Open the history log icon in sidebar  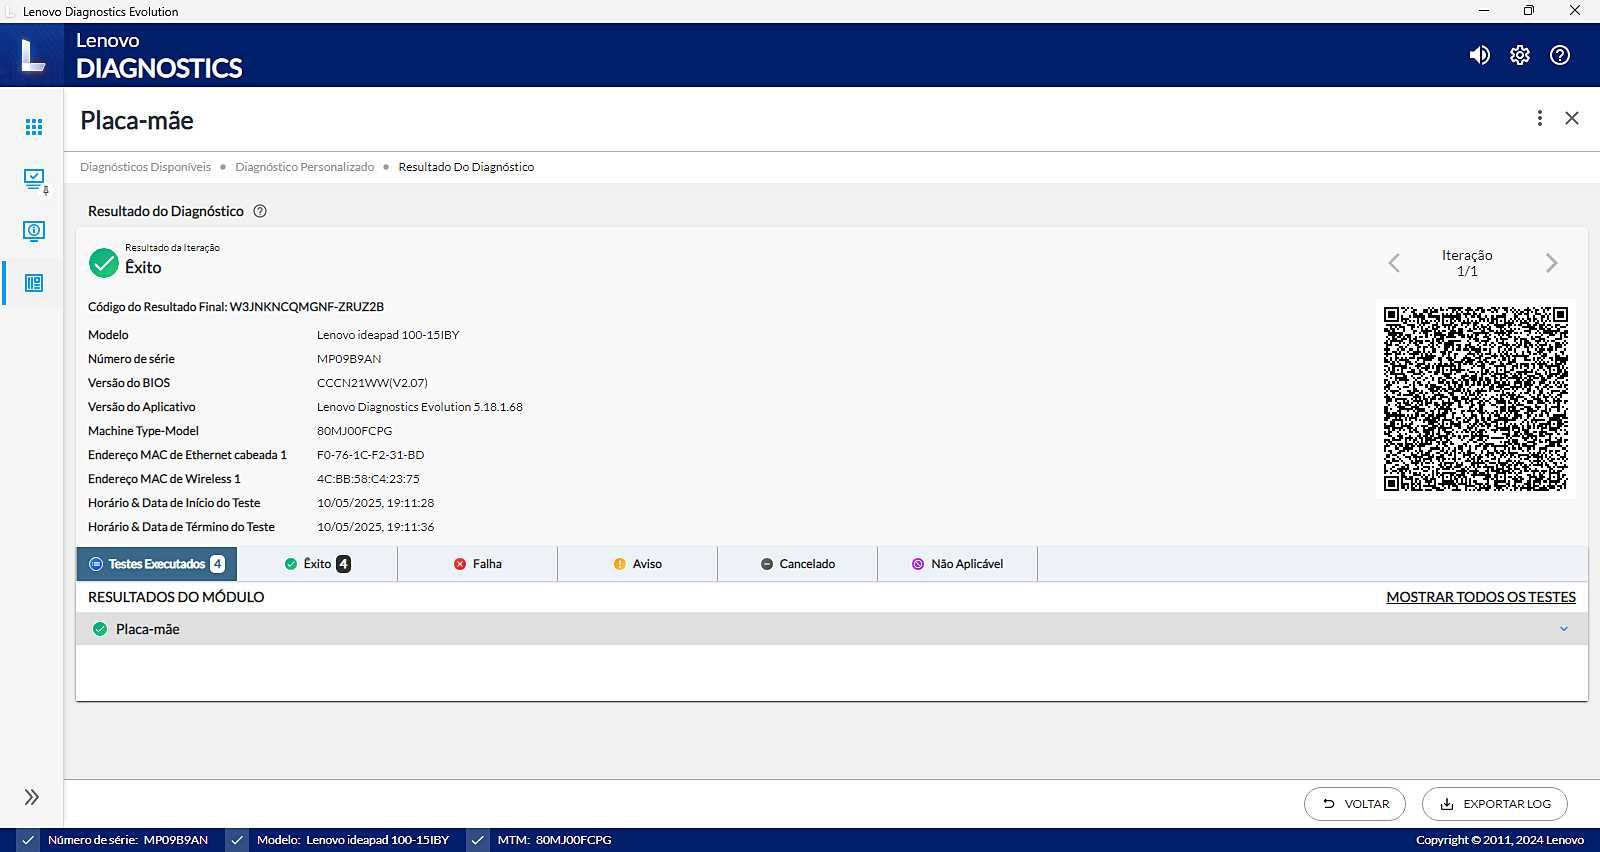pos(34,283)
